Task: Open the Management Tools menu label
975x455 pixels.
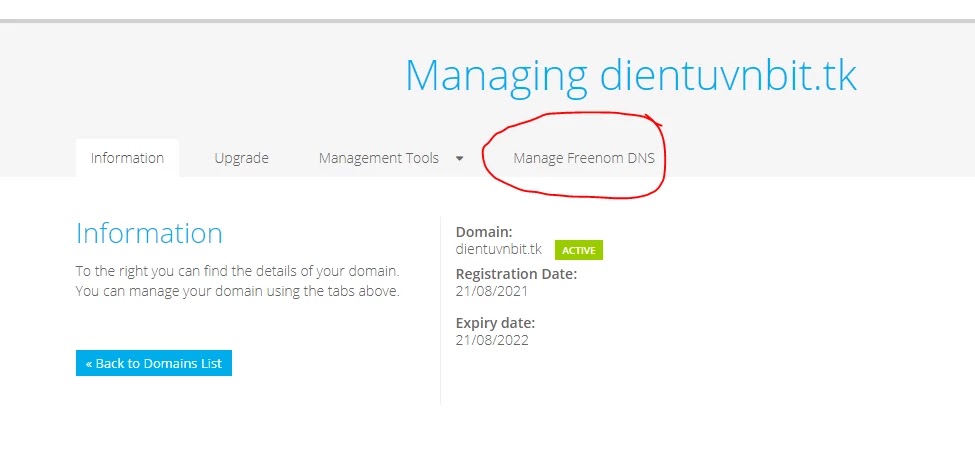Action: click(x=379, y=158)
